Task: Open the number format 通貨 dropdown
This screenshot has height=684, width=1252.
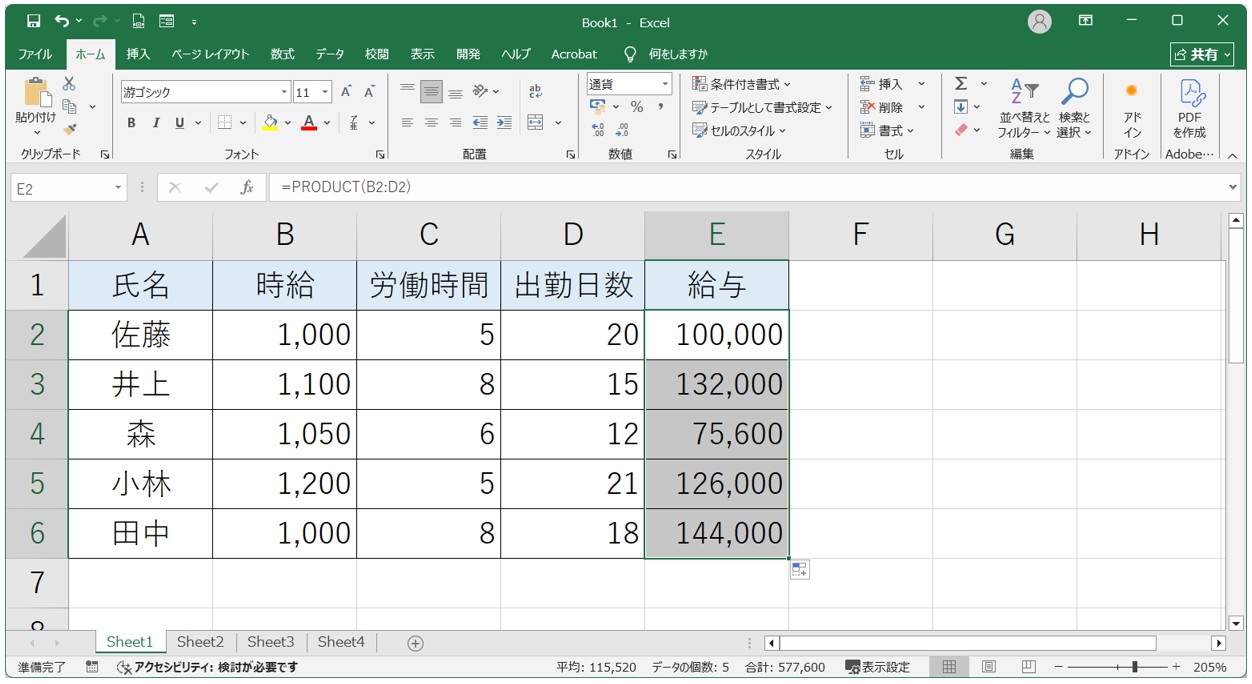Action: pyautogui.click(x=665, y=84)
